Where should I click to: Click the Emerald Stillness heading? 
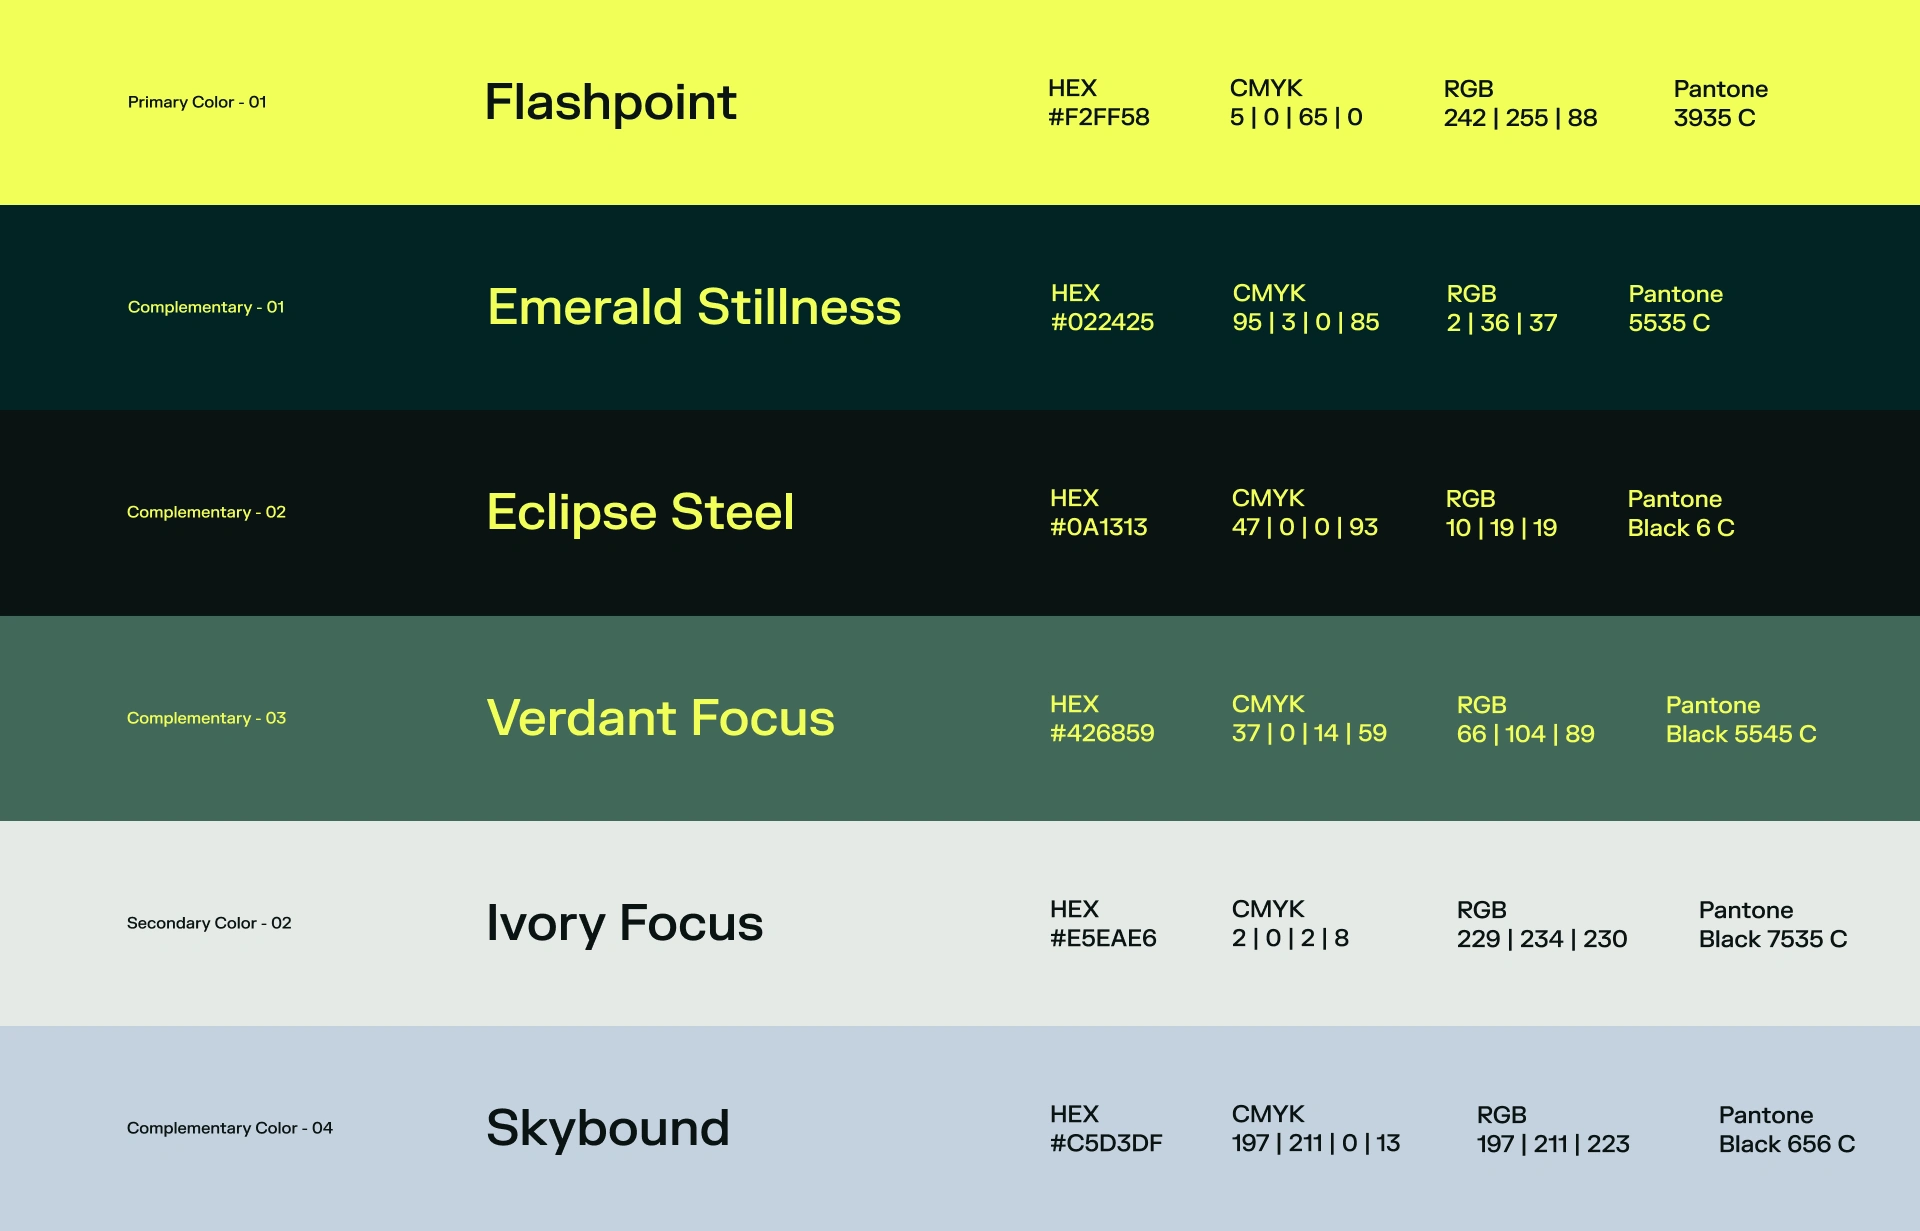point(694,307)
